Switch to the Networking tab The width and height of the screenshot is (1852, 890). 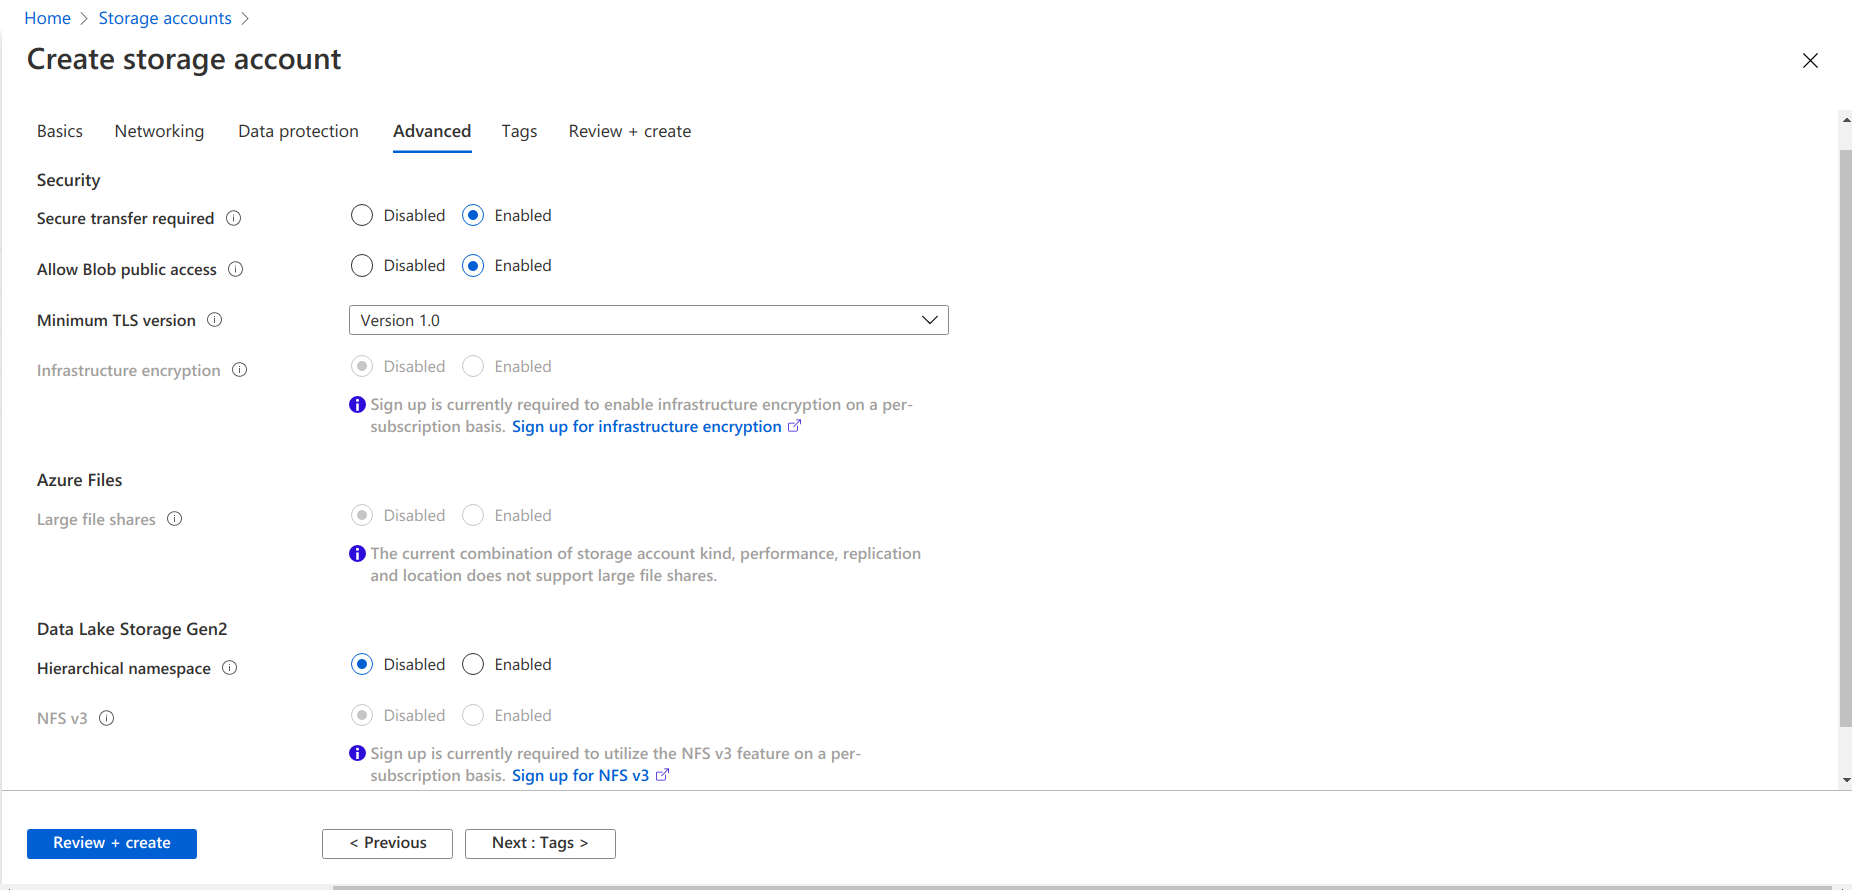click(x=159, y=132)
